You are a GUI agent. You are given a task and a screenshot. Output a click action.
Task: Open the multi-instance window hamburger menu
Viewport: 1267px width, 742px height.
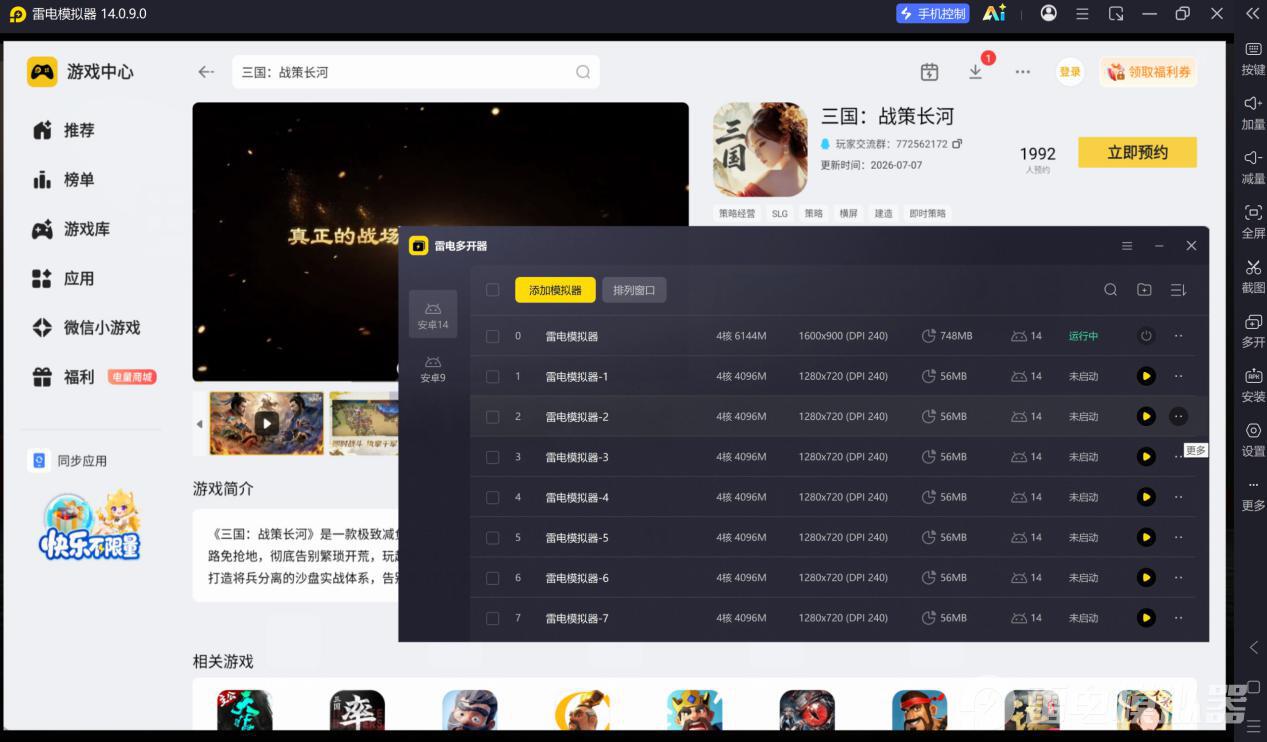click(x=1127, y=246)
